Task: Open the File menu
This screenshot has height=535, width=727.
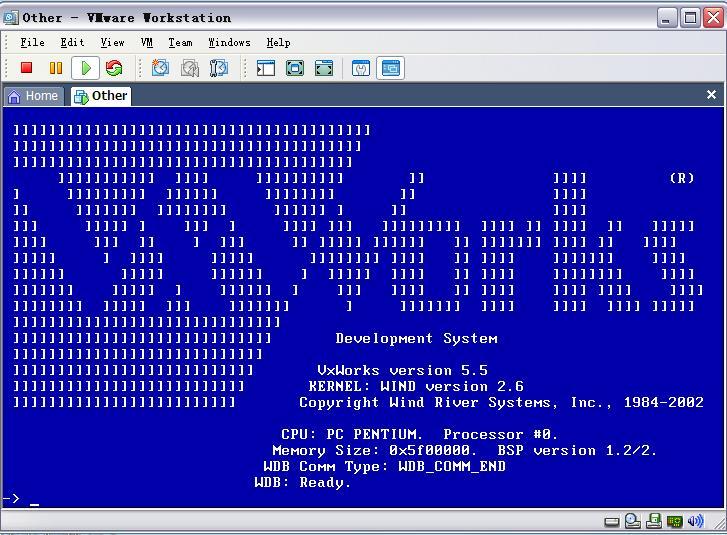Action: 32,43
